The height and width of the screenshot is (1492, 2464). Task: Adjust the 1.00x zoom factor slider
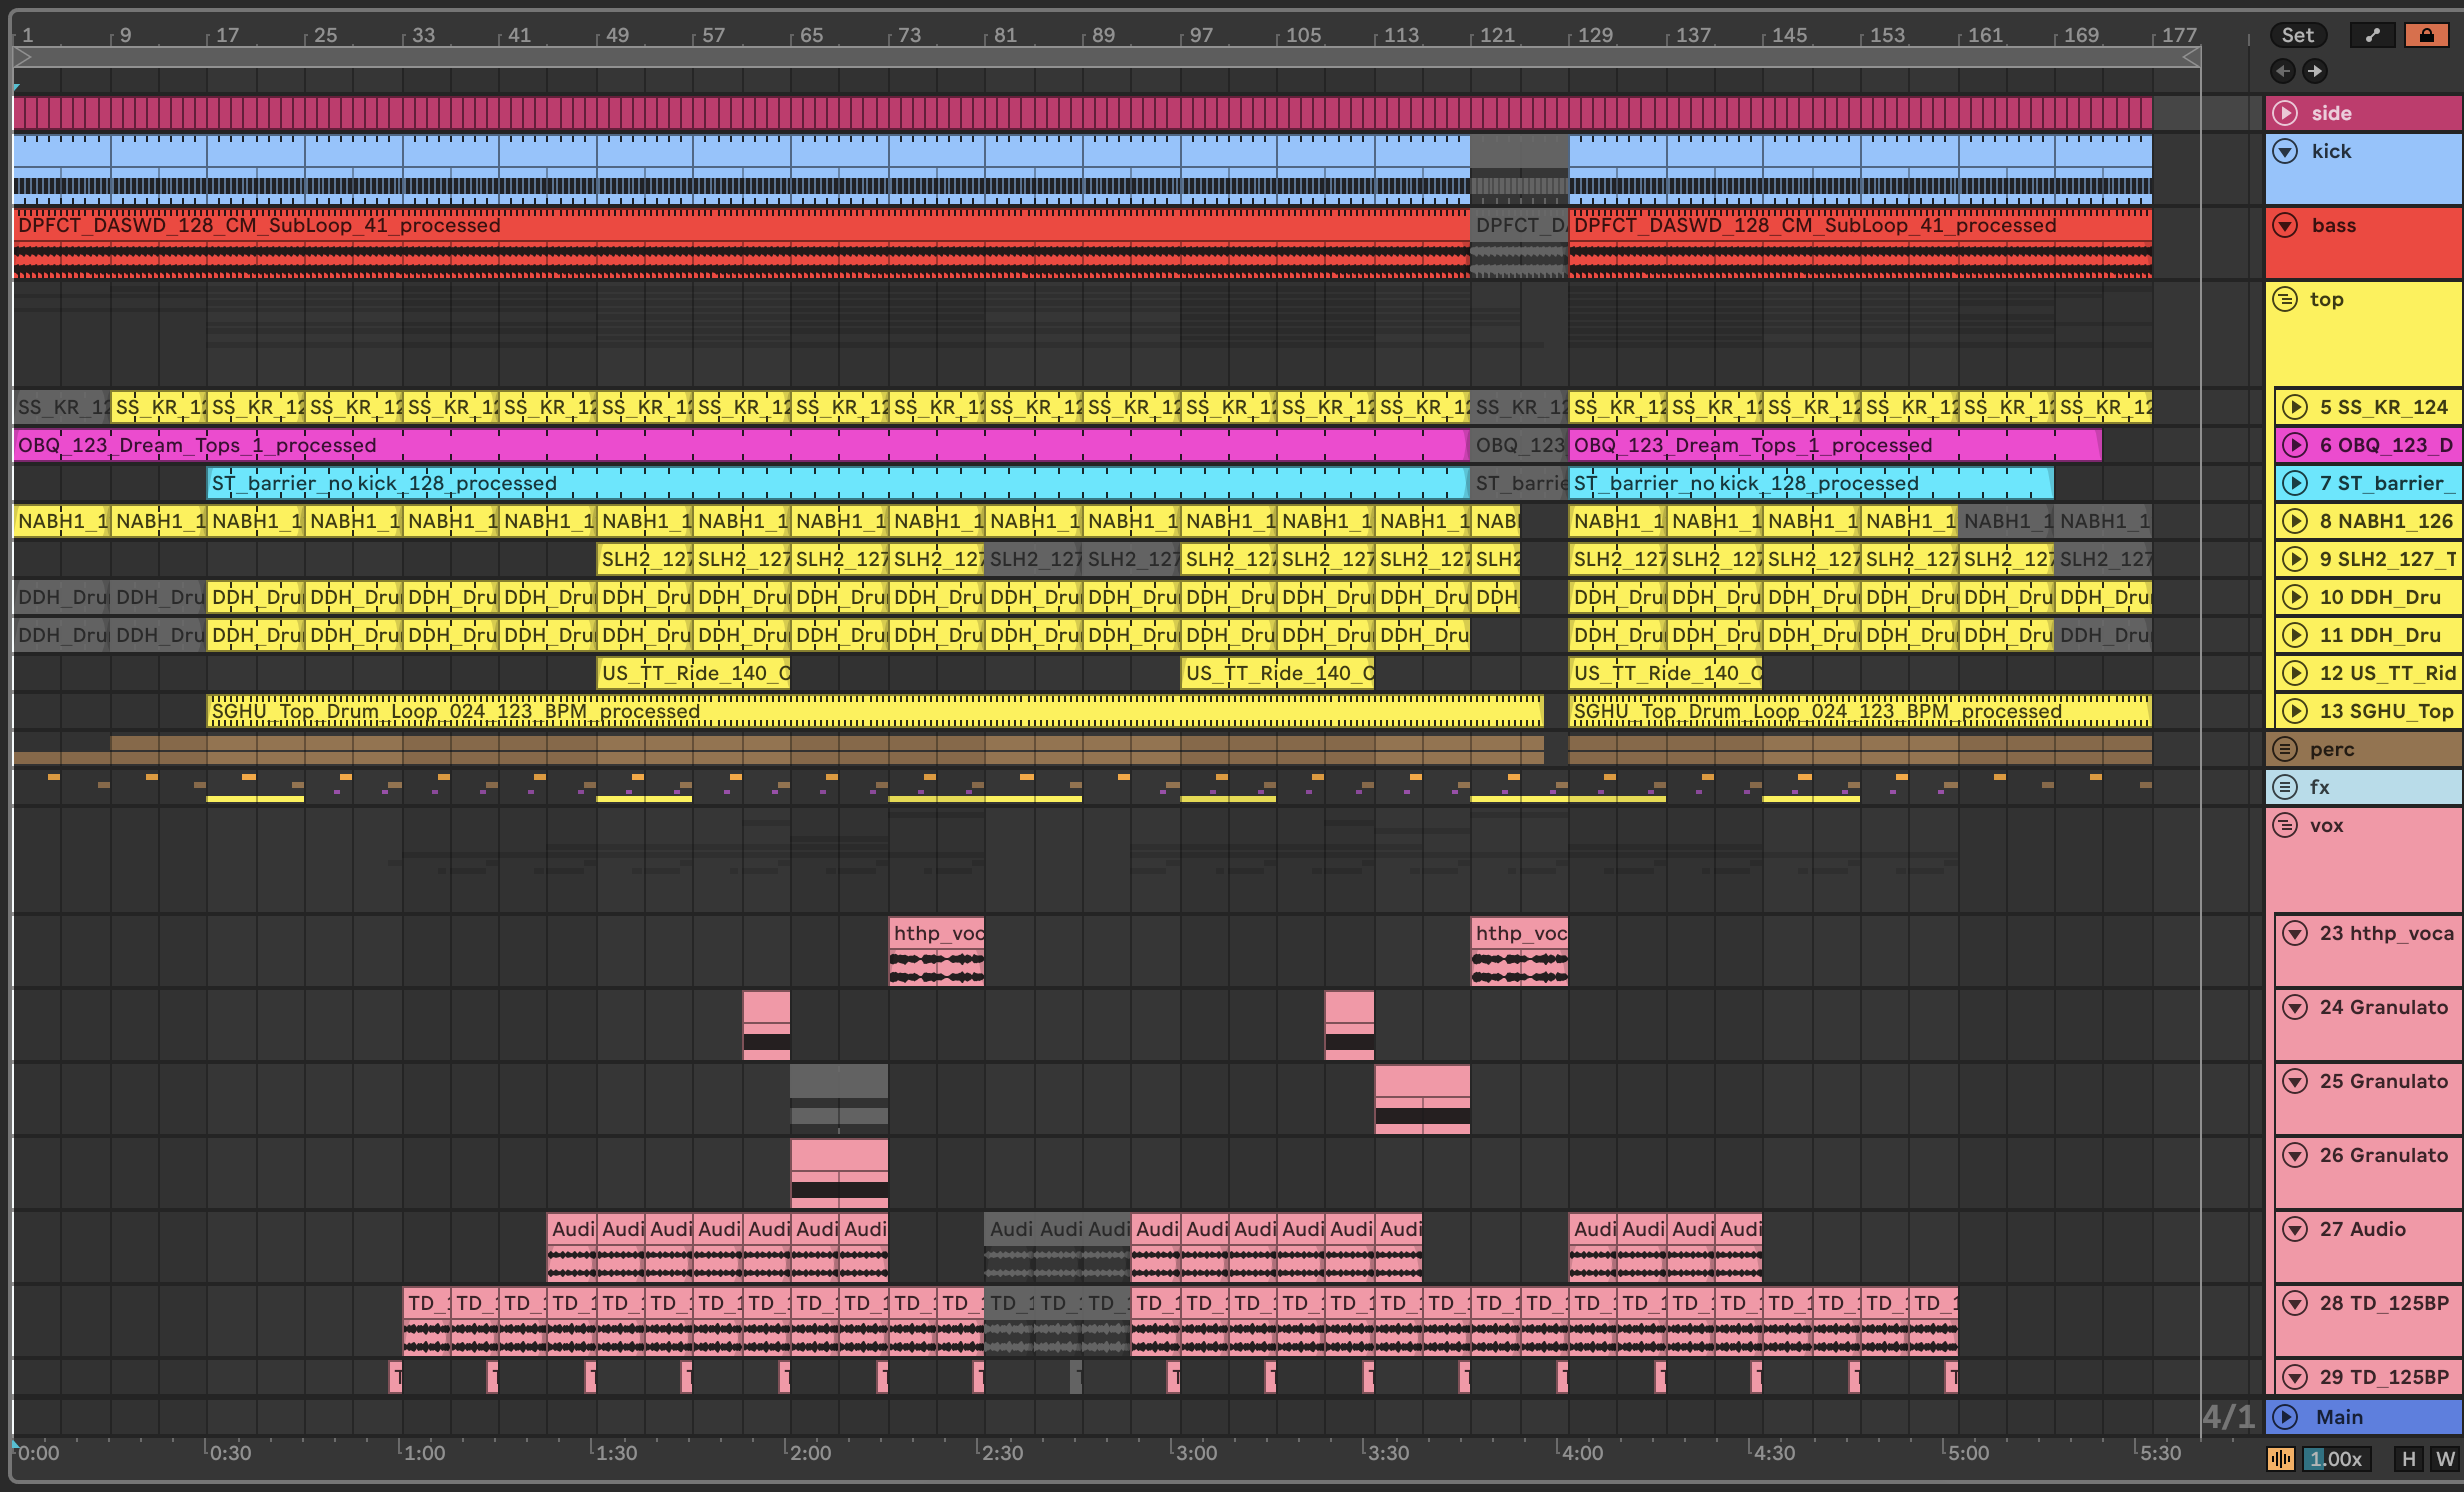(x=2336, y=1459)
